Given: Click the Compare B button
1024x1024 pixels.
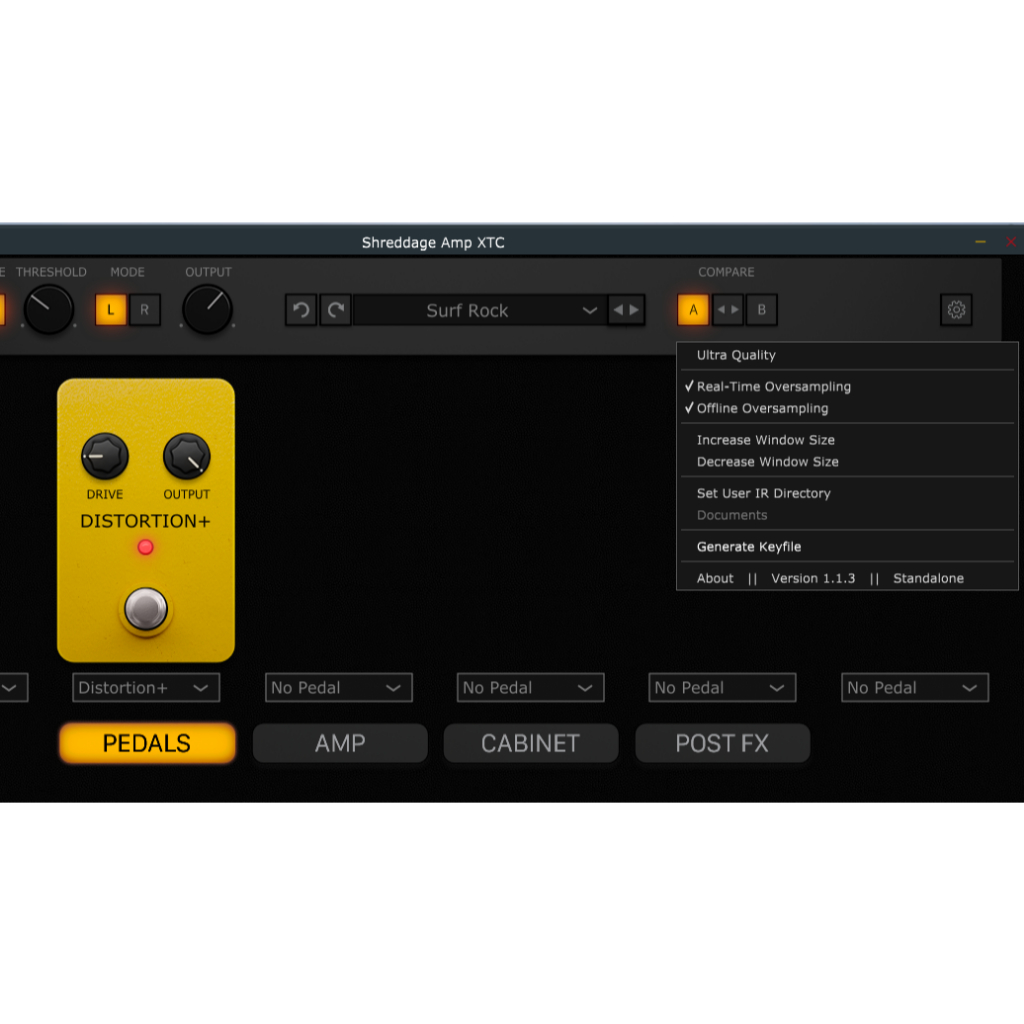Looking at the screenshot, I should point(761,310).
